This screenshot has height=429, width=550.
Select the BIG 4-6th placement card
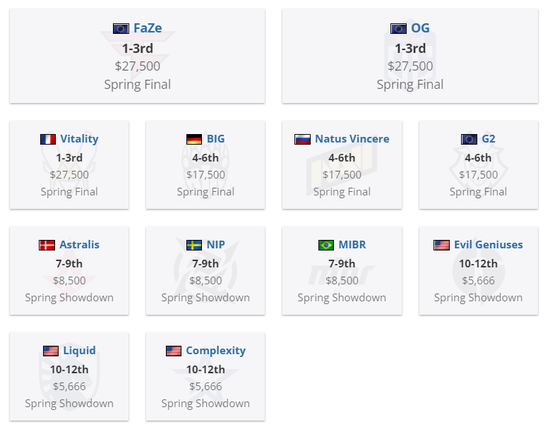coord(206,165)
